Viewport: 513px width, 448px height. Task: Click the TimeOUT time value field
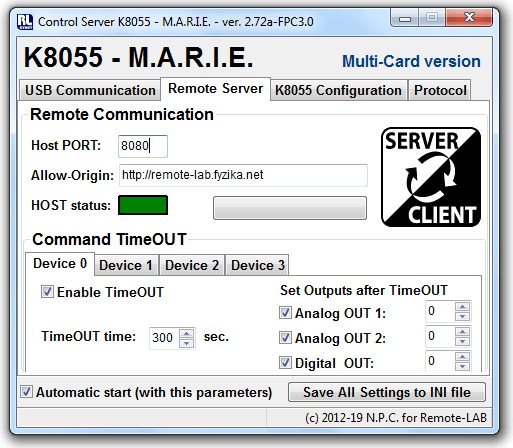(164, 338)
